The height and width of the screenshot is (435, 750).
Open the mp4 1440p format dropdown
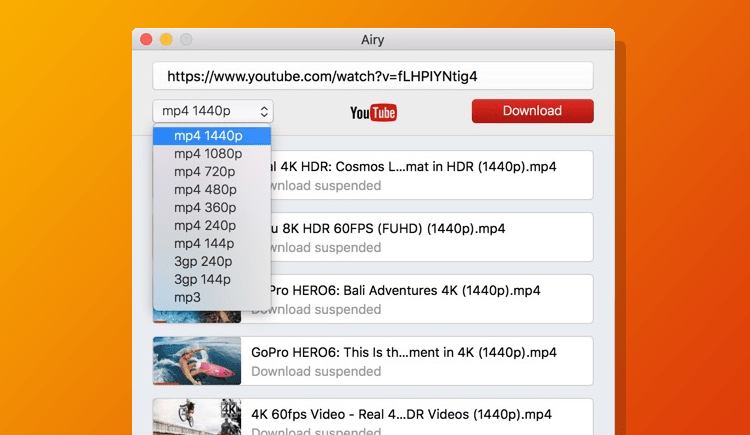(x=213, y=111)
